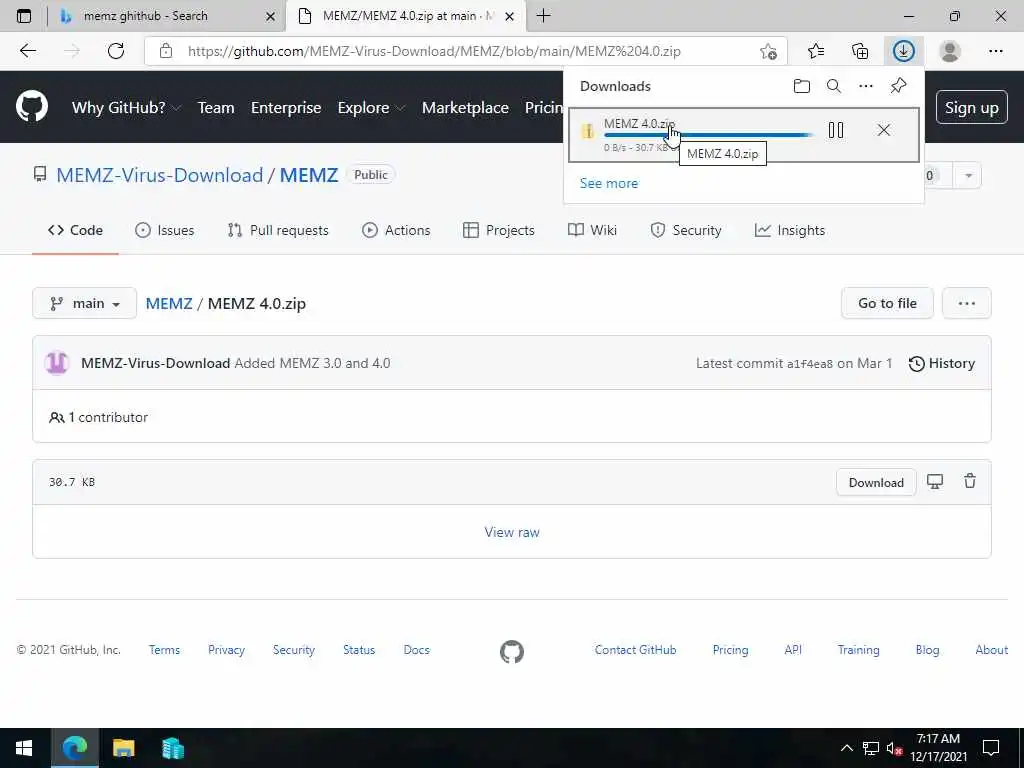This screenshot has width=1024, height=768.
Task: Open the Insights tab
Action: tap(790, 230)
